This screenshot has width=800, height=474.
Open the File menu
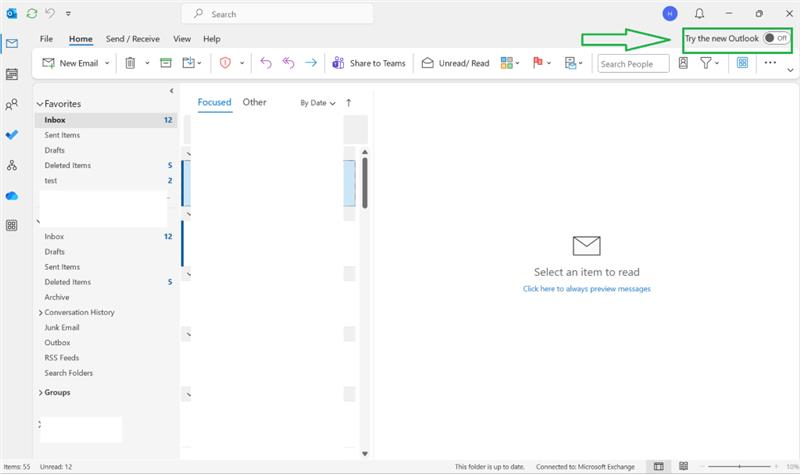pyautogui.click(x=46, y=39)
